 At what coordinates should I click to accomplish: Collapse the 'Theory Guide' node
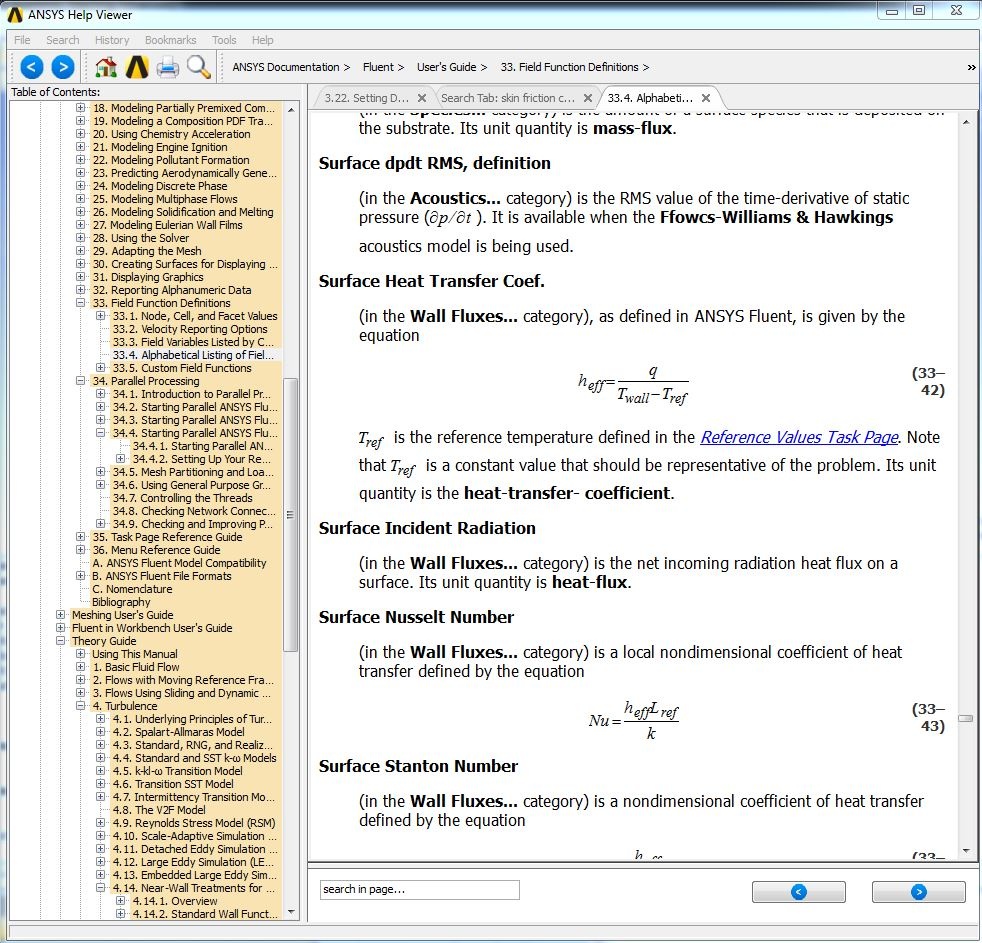pos(61,641)
